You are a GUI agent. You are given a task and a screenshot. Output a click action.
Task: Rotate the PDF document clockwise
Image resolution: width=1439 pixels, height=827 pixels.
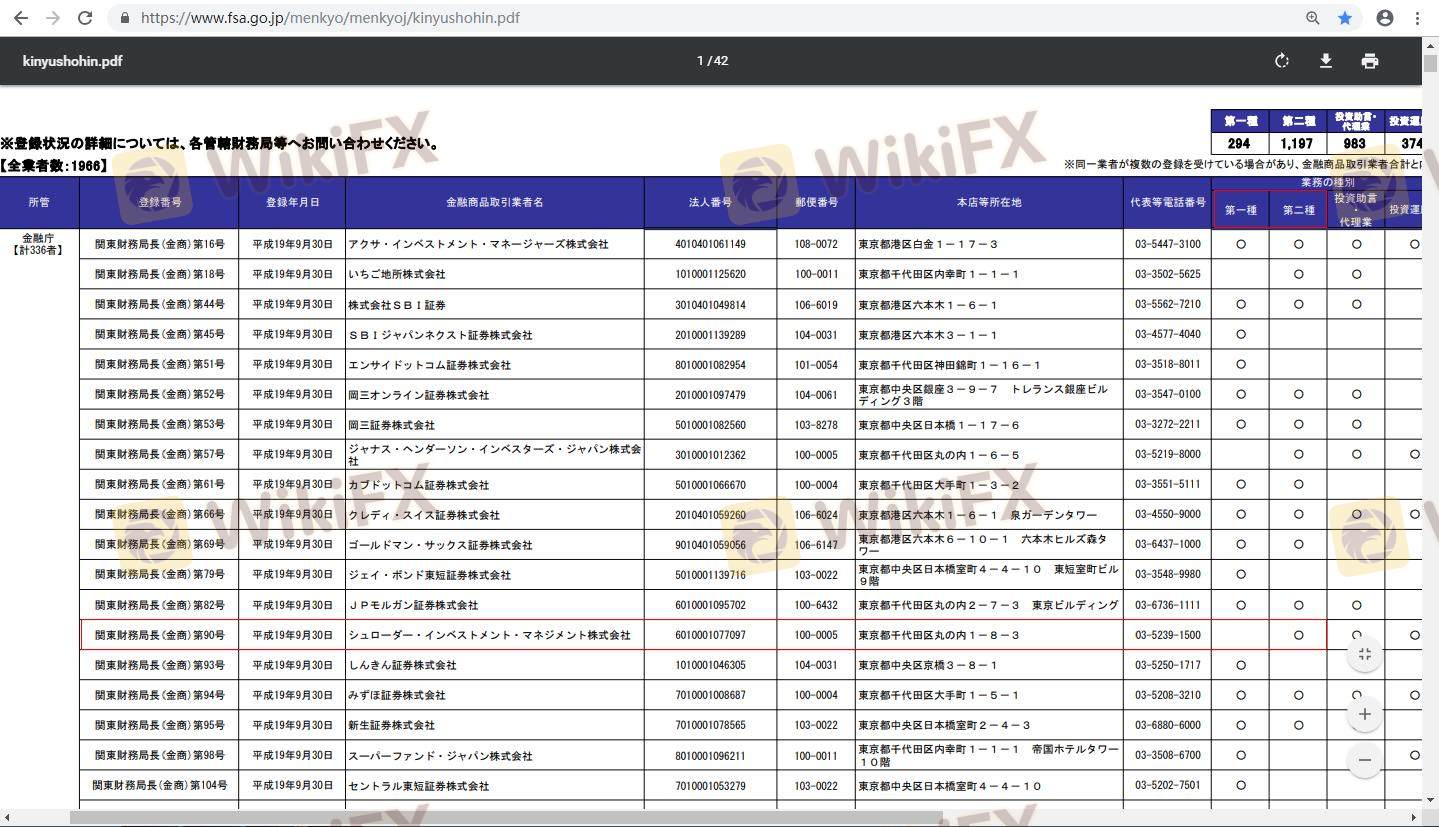click(x=1282, y=61)
